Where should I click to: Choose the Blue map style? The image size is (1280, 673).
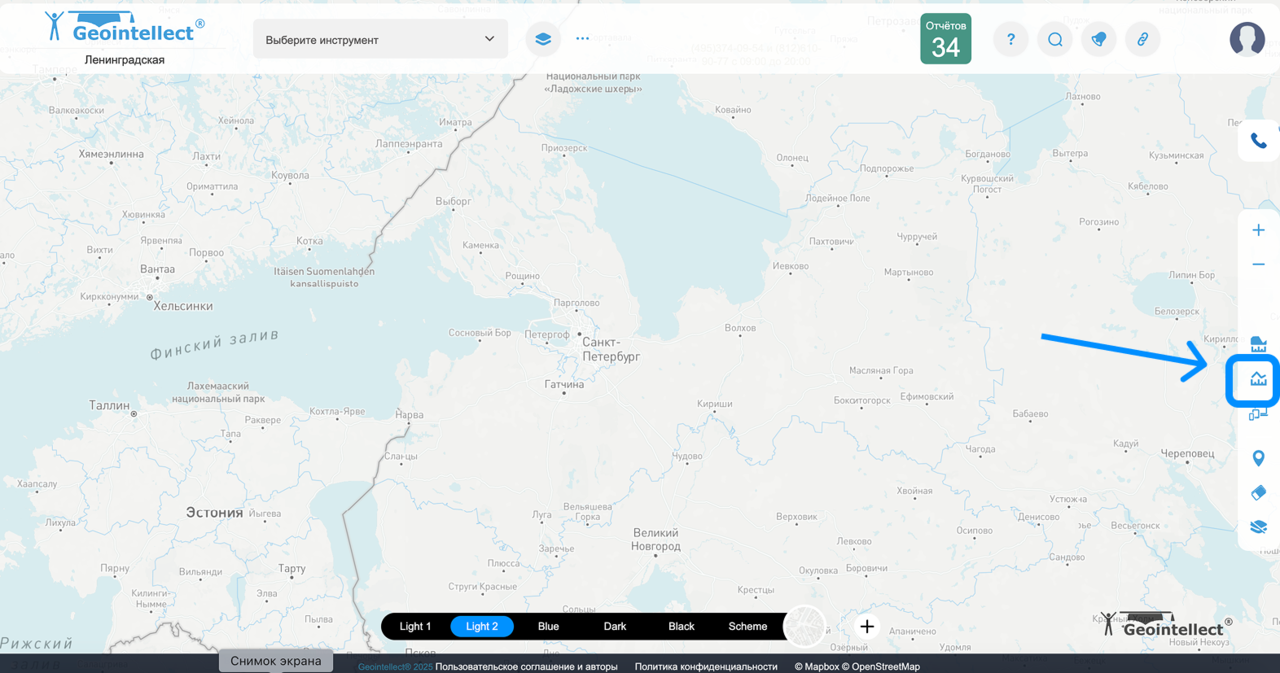click(x=548, y=627)
